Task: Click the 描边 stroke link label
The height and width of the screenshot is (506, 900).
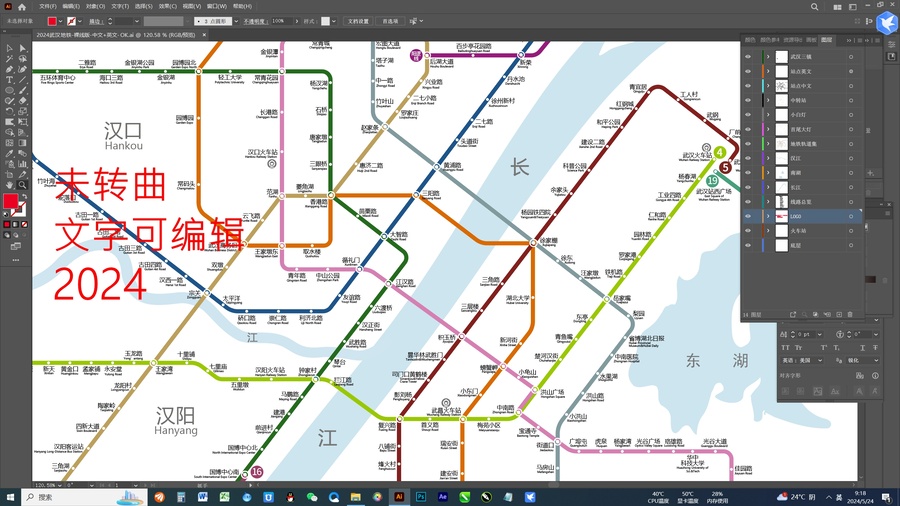Action: [x=97, y=21]
